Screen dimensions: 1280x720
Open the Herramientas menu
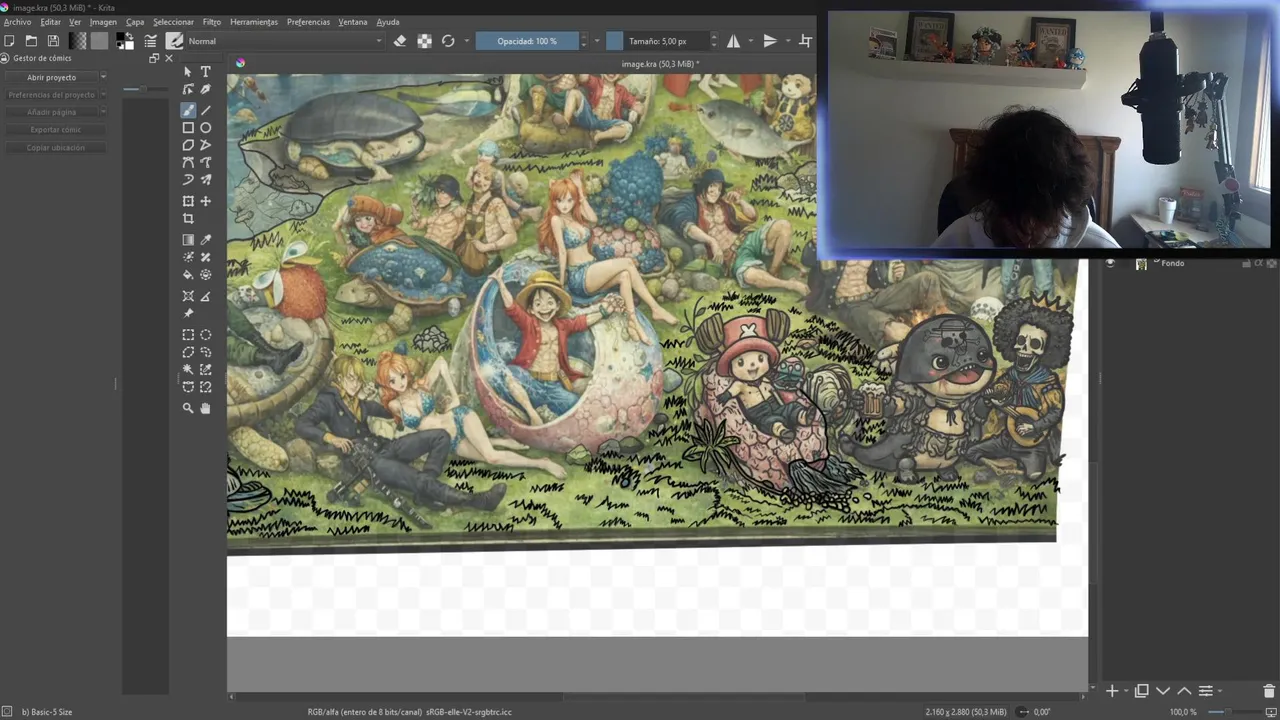254,22
